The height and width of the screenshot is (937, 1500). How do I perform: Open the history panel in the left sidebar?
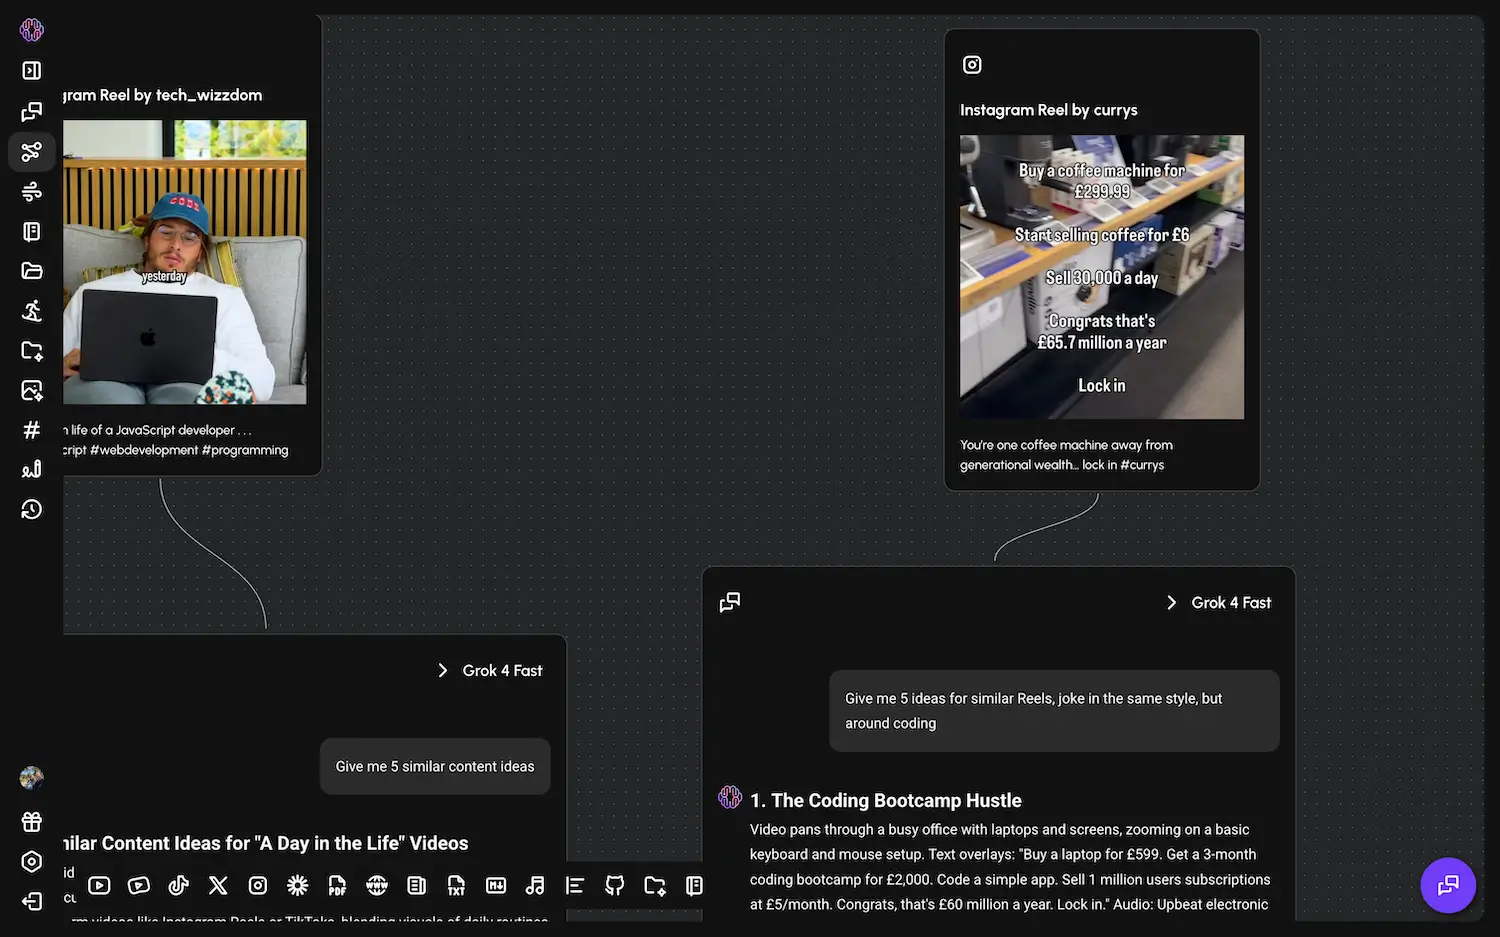click(31, 509)
